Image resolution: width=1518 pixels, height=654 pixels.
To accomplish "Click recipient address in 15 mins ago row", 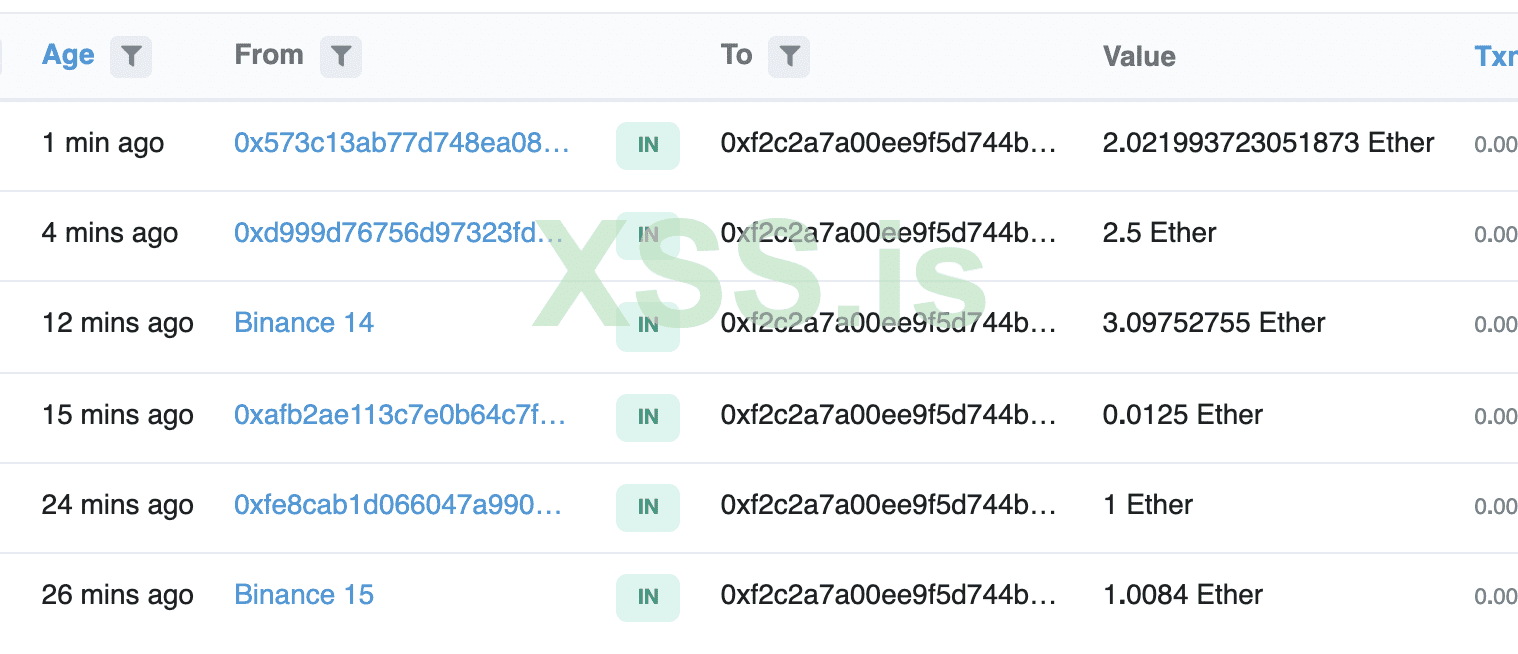I will coord(888,415).
